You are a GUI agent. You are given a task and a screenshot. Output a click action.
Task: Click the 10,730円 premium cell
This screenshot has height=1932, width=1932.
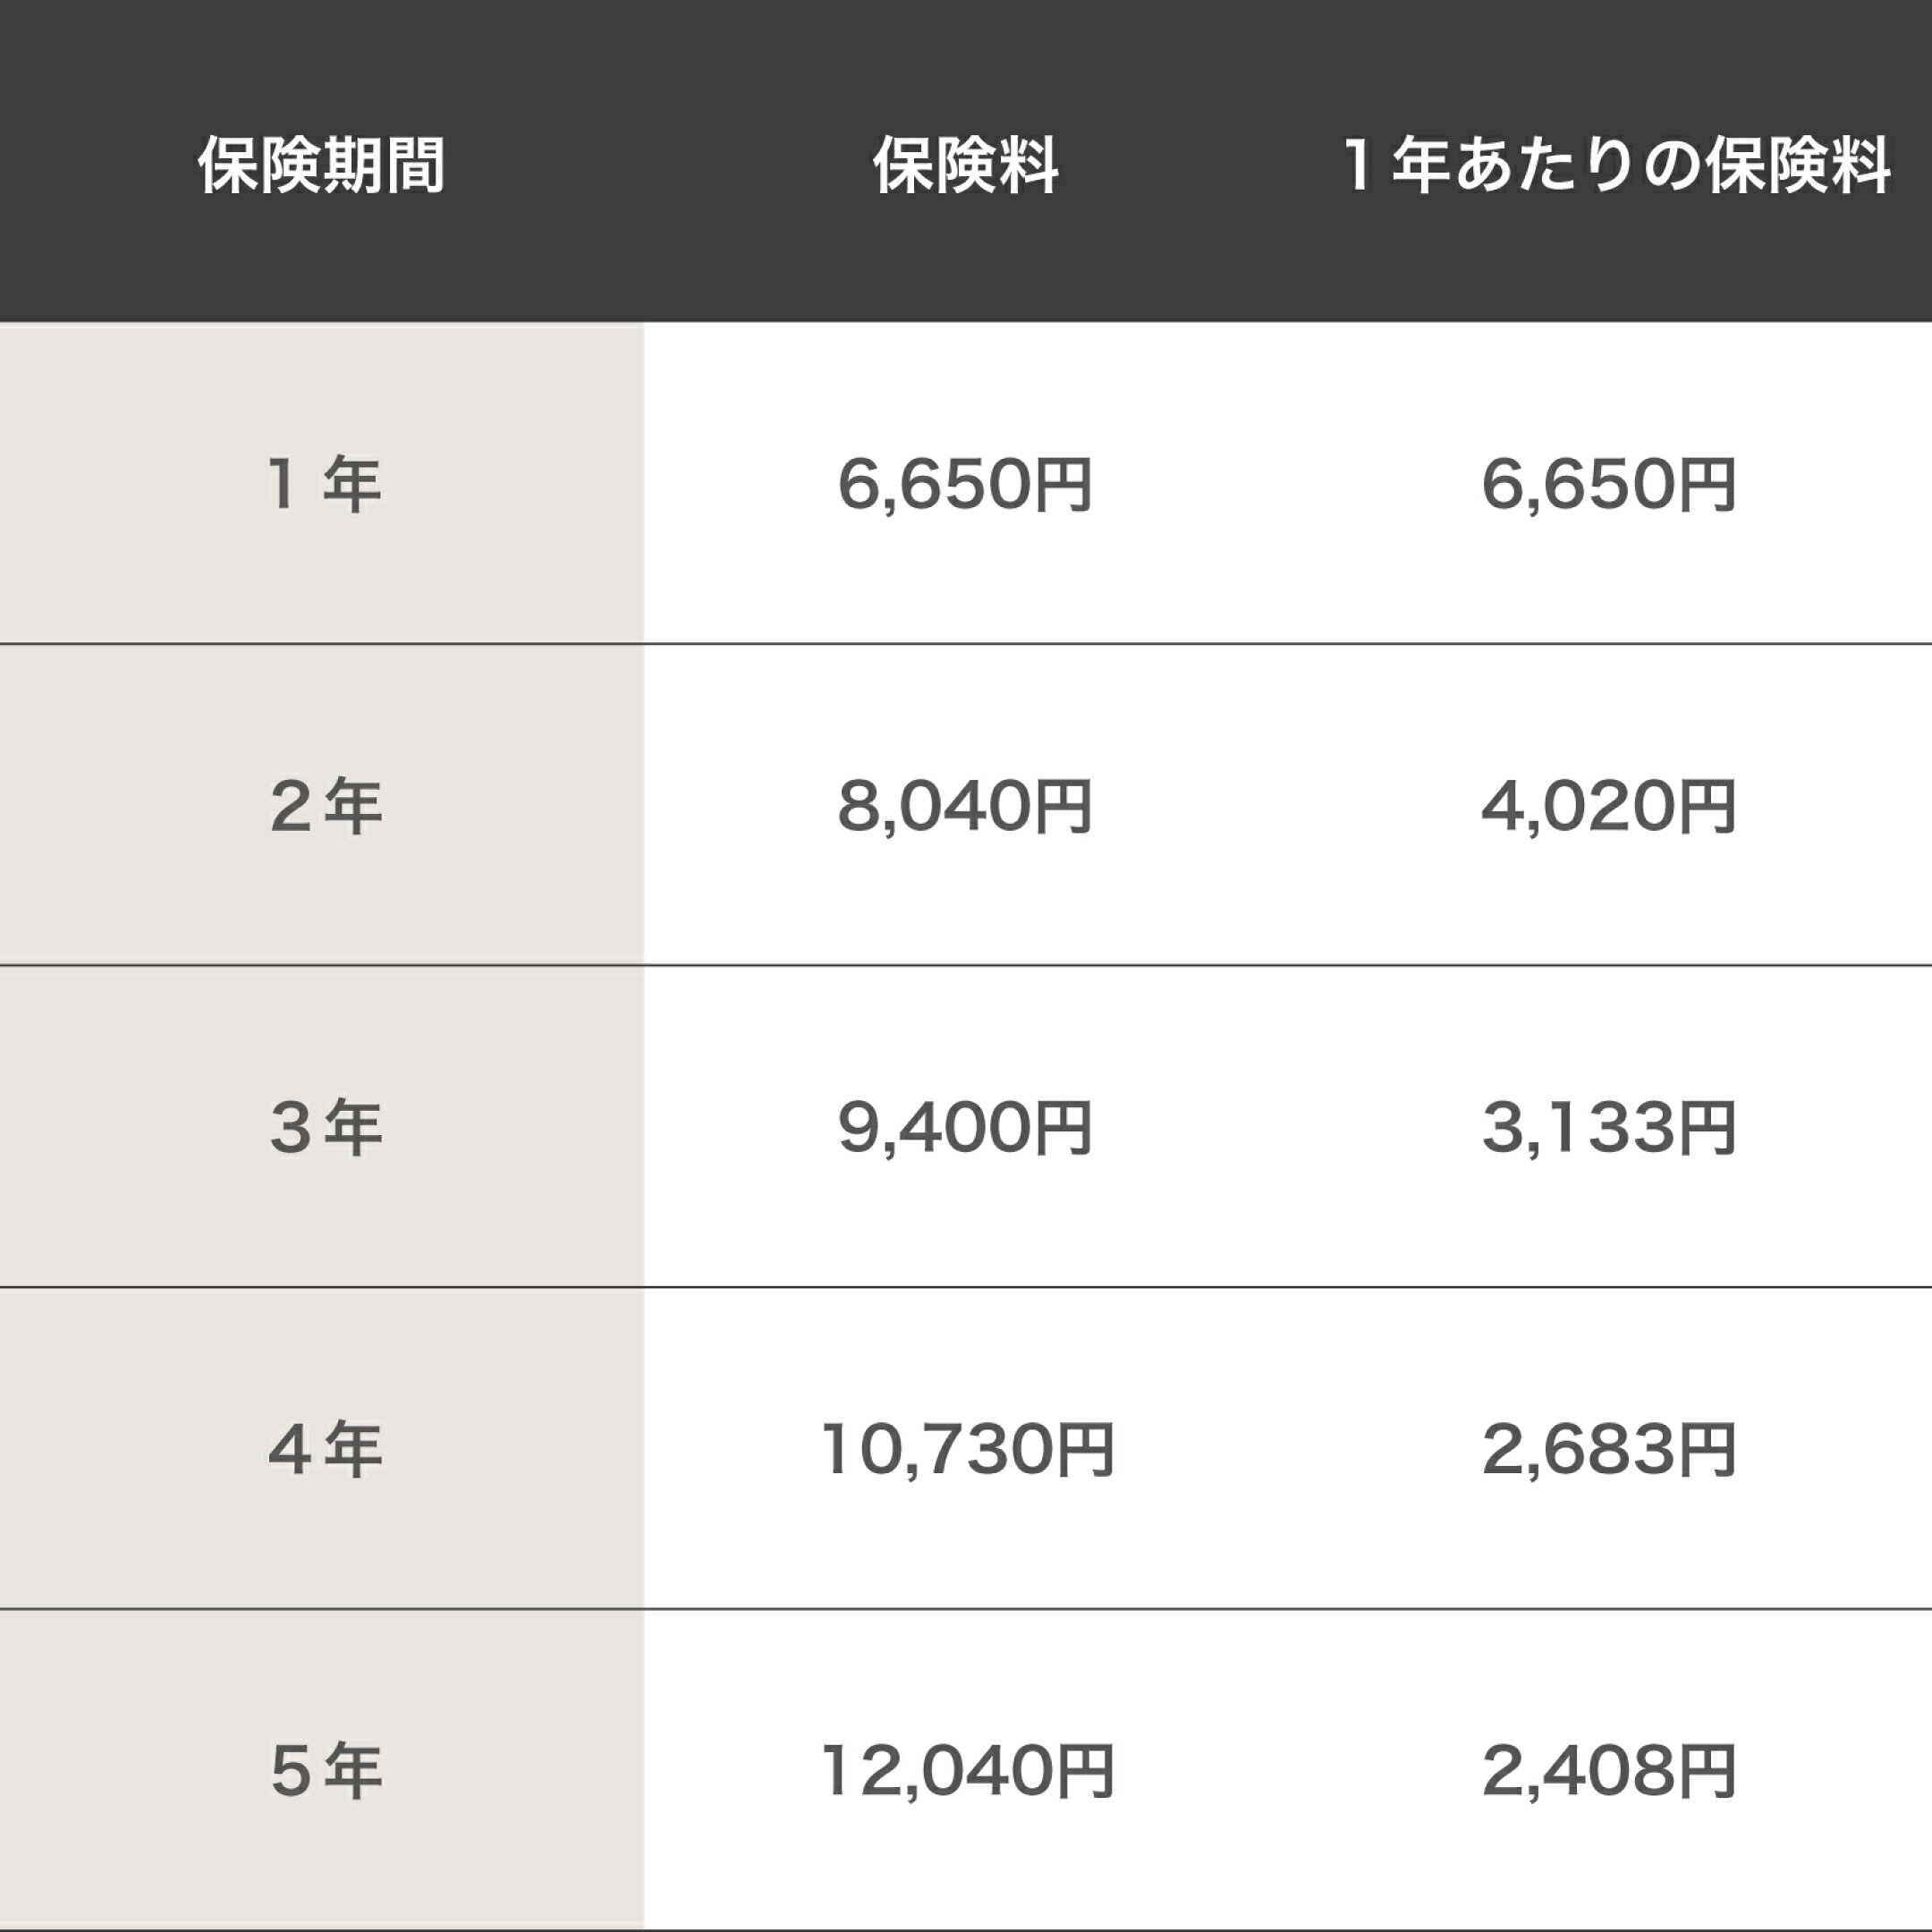[967, 1449]
